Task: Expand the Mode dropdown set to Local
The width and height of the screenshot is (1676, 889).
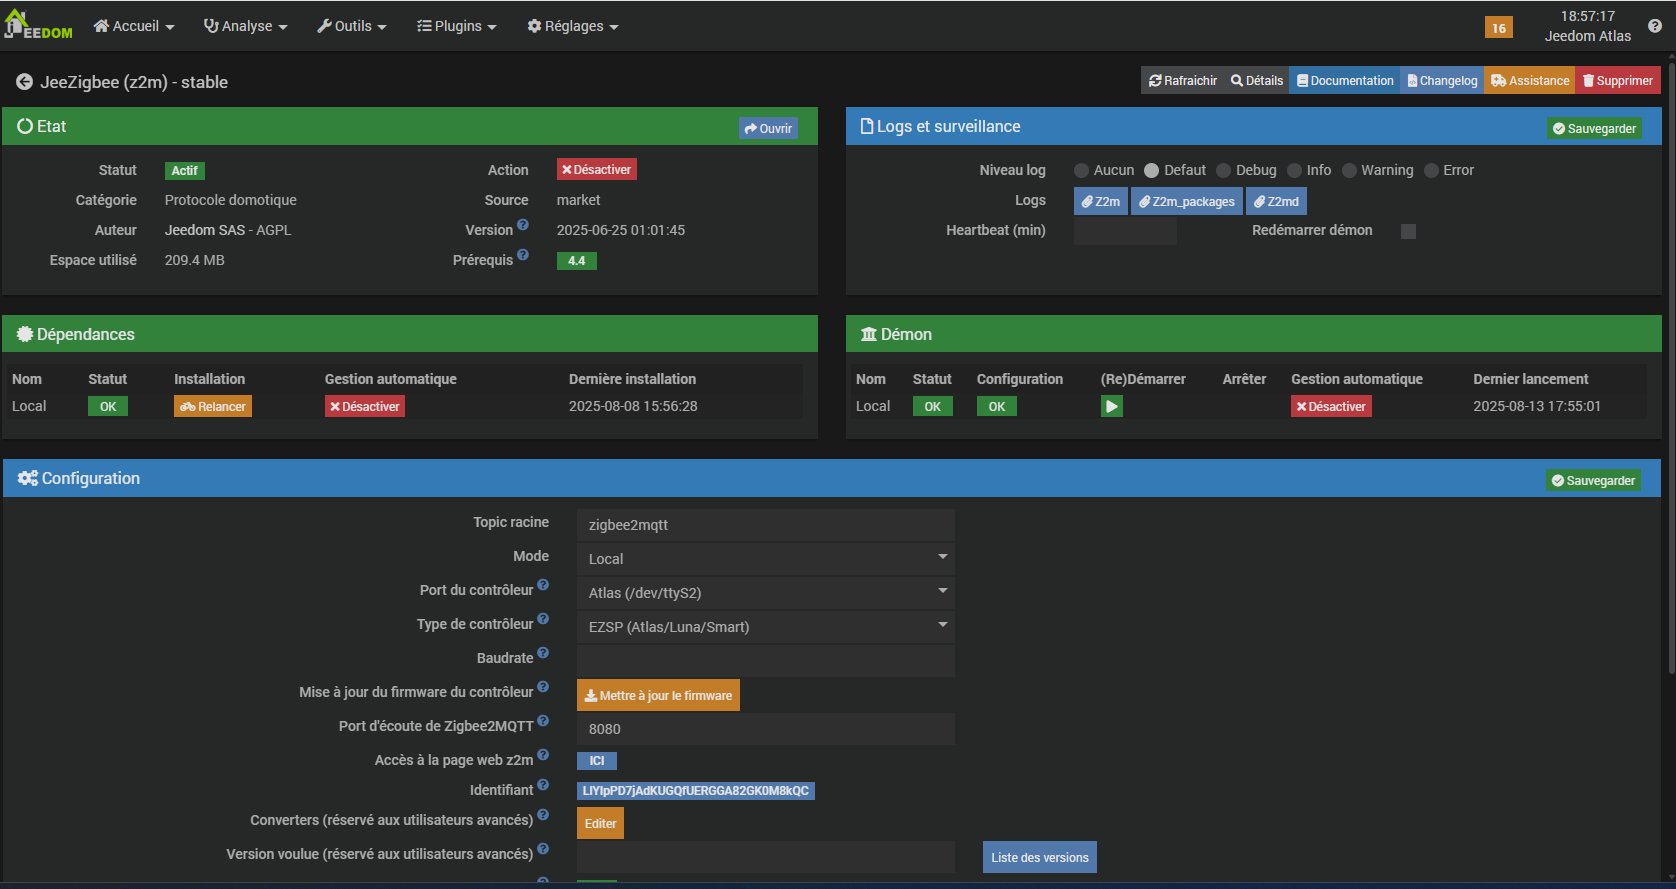Action: [765, 558]
